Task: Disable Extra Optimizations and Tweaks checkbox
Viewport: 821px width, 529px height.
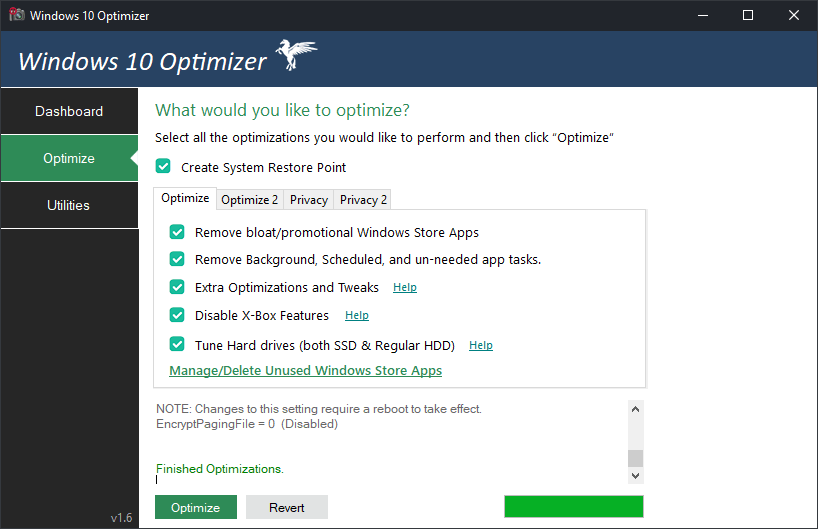Action: pos(177,287)
